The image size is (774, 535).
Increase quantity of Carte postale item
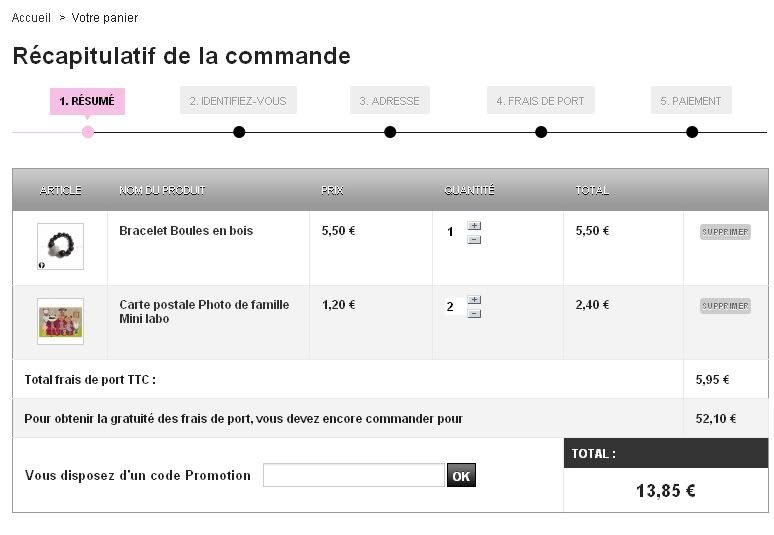coord(474,300)
